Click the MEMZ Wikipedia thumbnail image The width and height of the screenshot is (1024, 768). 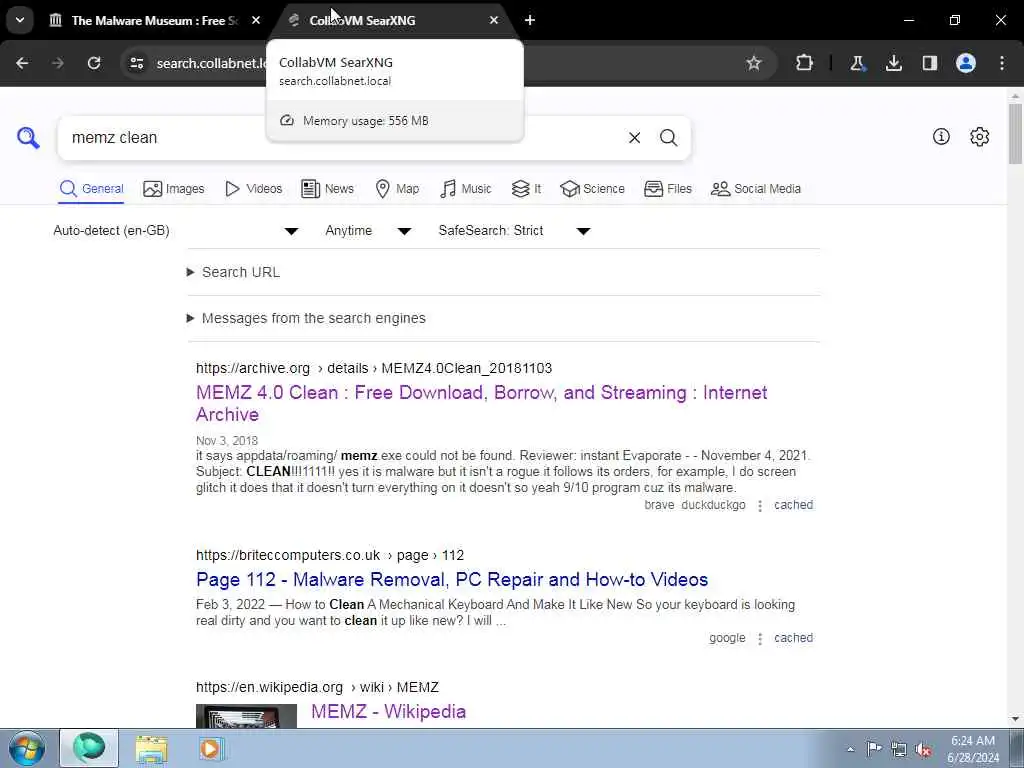click(x=246, y=716)
